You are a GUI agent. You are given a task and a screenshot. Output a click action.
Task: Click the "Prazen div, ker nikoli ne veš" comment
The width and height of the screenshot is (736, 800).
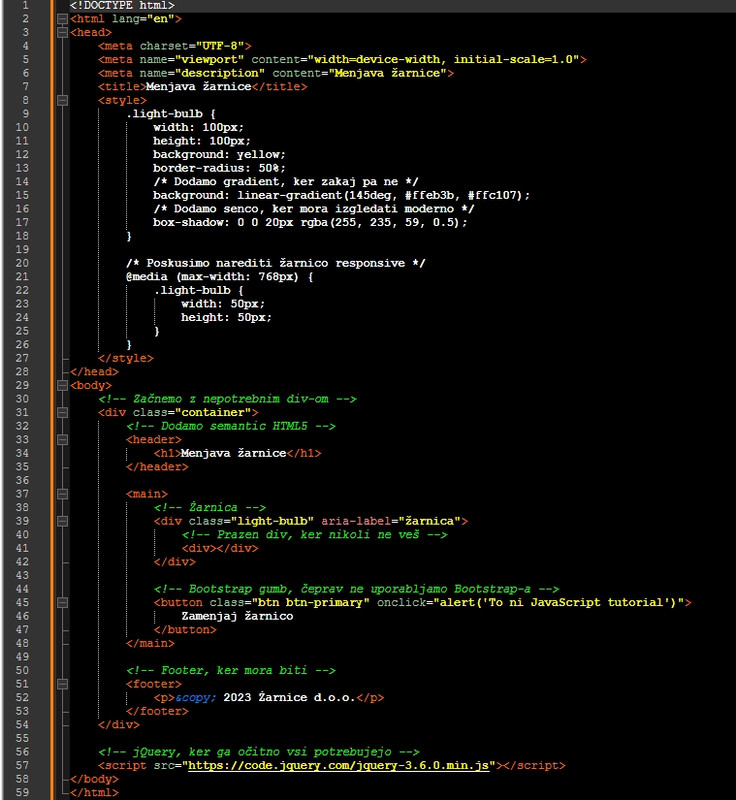pos(315,535)
